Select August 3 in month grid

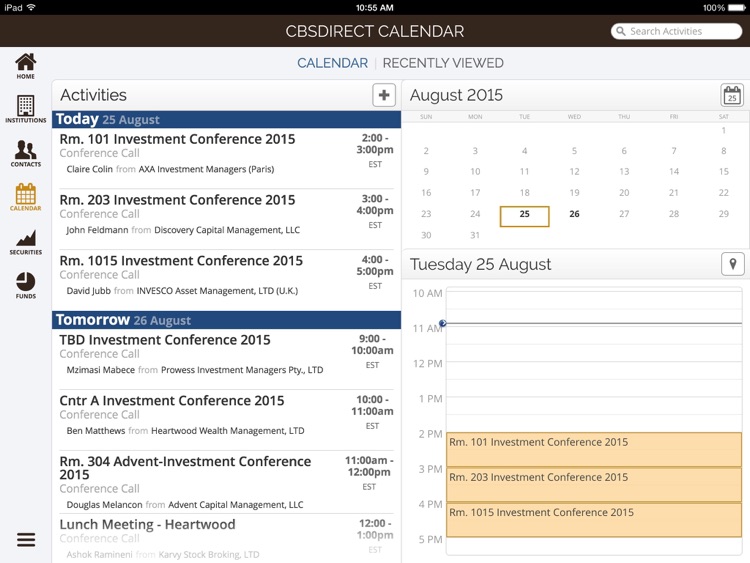click(x=475, y=151)
